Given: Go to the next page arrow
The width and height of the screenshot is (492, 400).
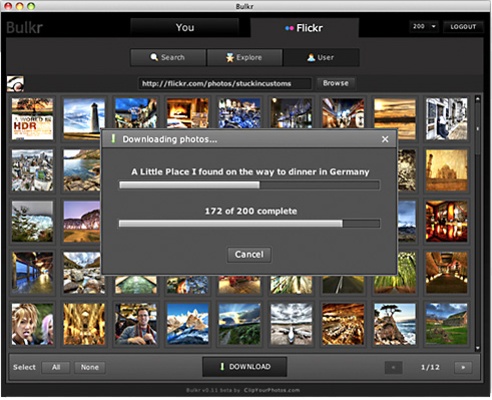Looking at the screenshot, I should pos(463,367).
